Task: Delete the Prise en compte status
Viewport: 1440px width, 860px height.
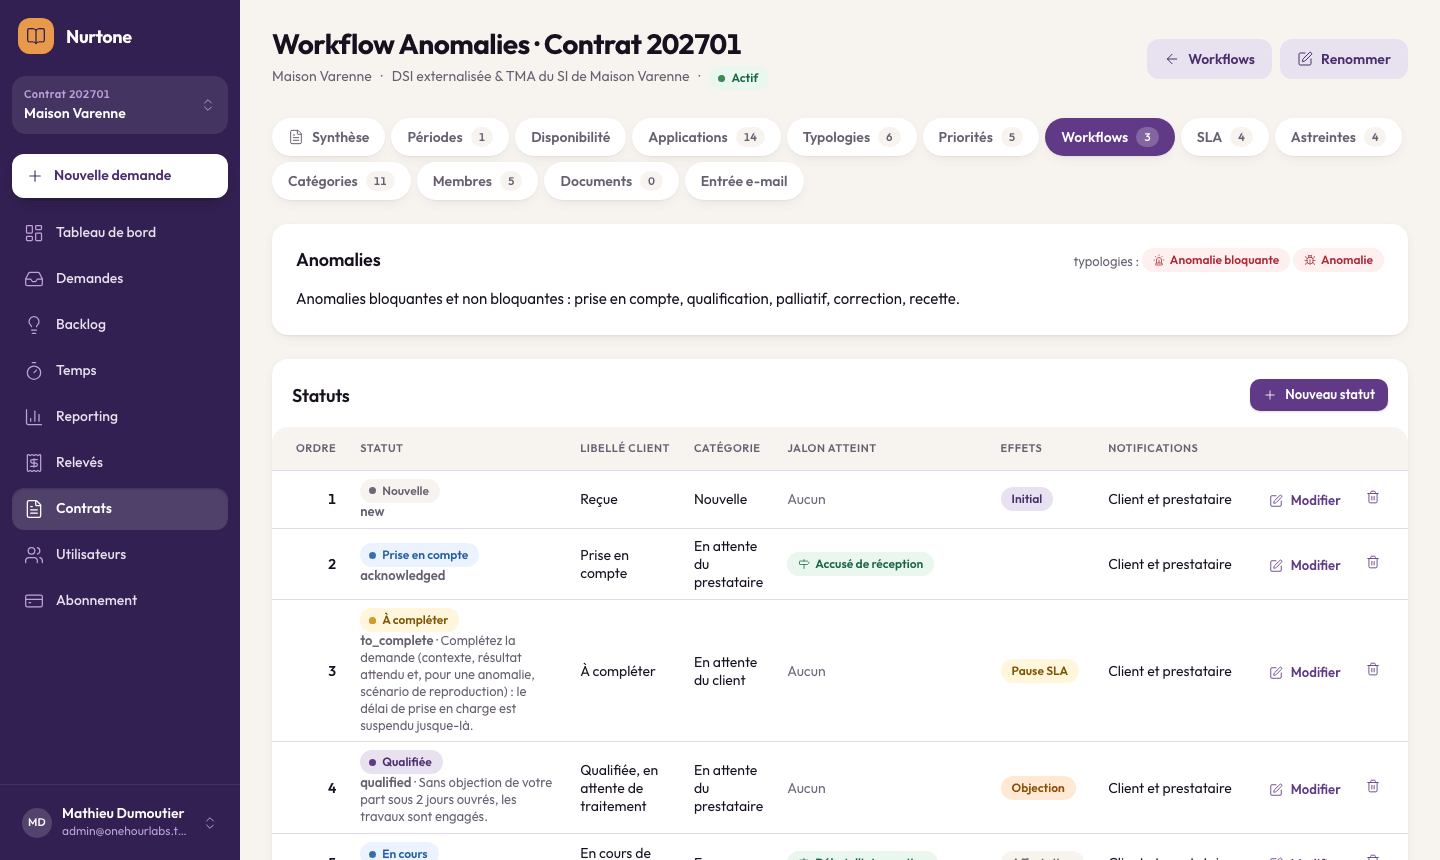Action: pos(1373,562)
